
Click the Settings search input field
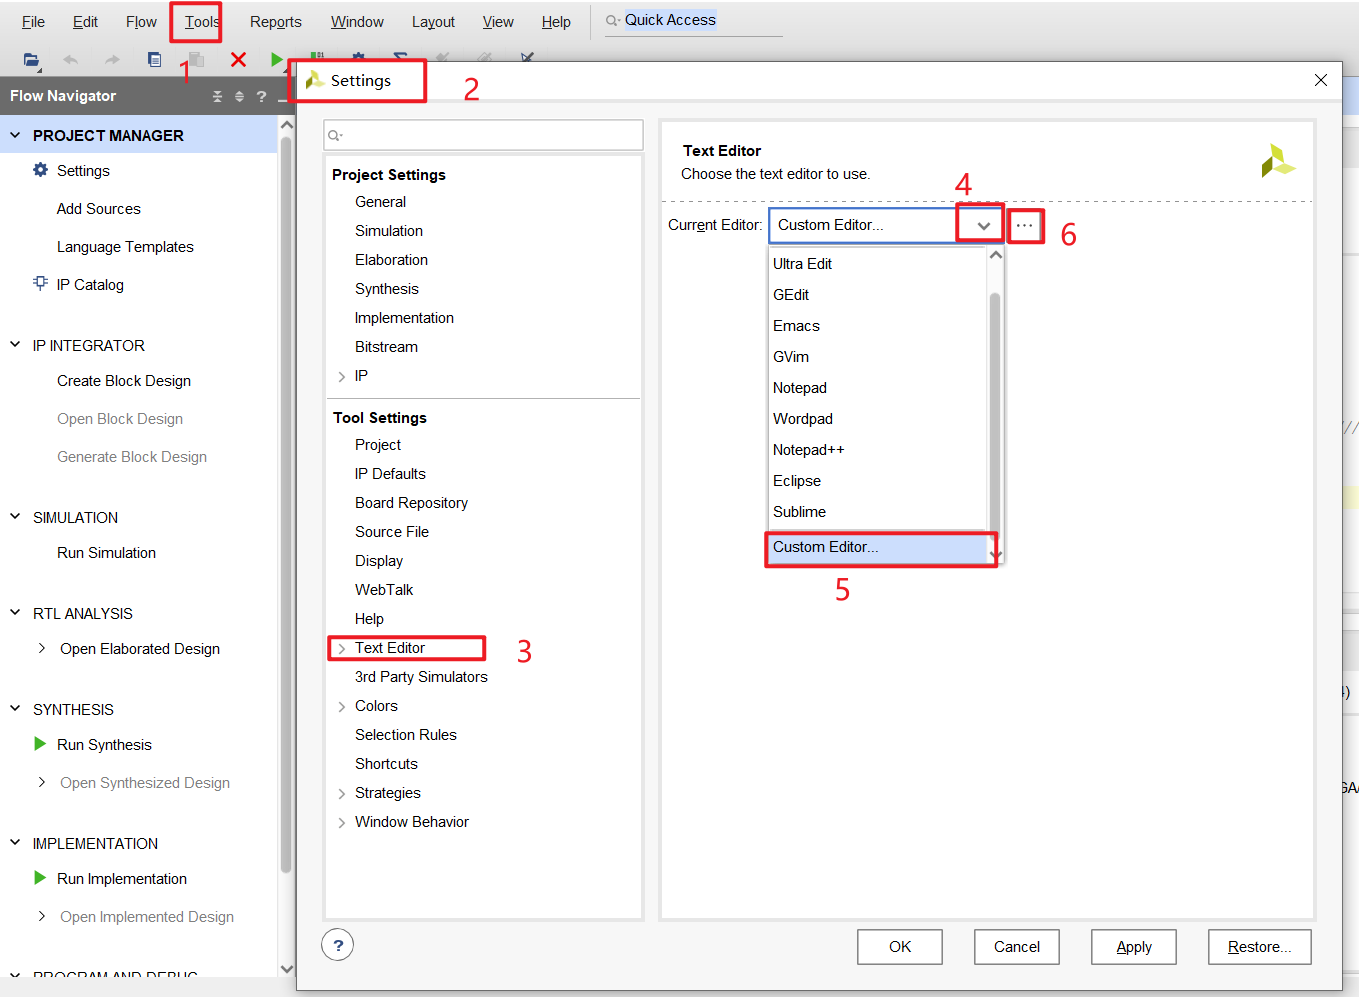coord(484,135)
